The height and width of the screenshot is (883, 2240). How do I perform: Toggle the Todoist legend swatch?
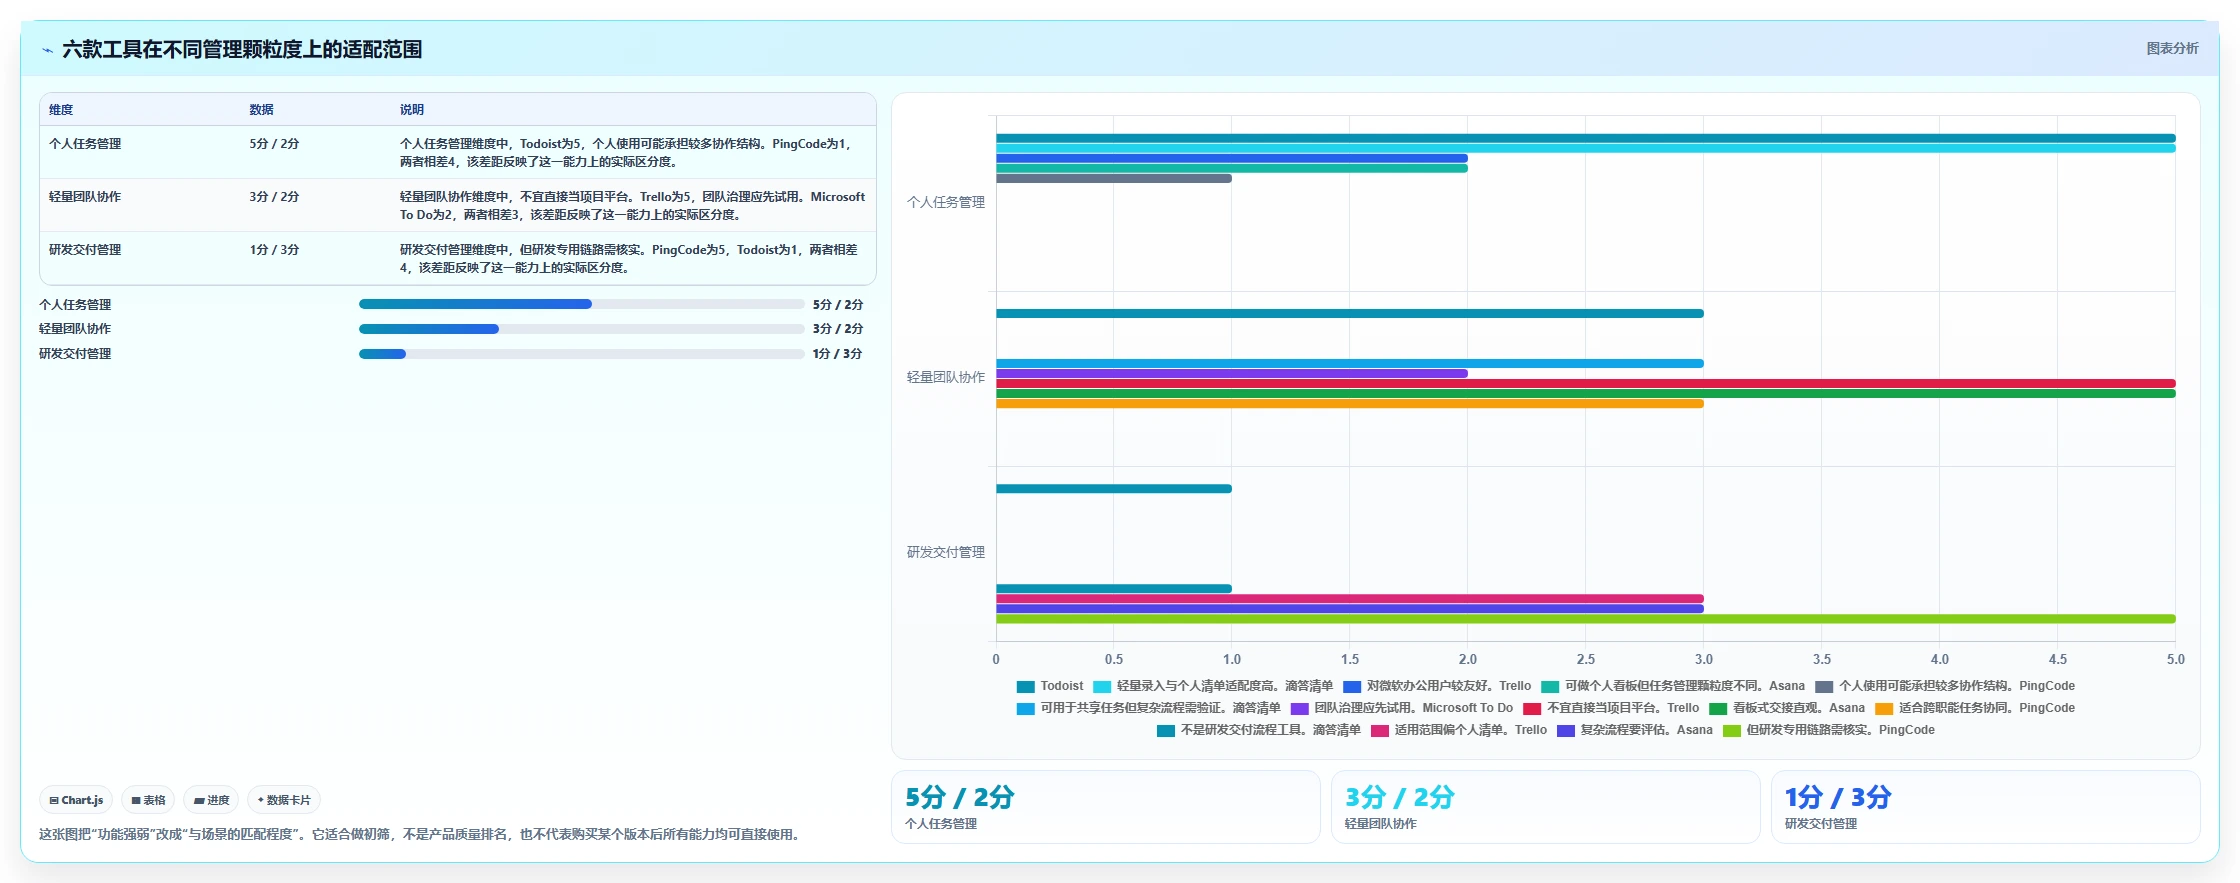[1025, 687]
